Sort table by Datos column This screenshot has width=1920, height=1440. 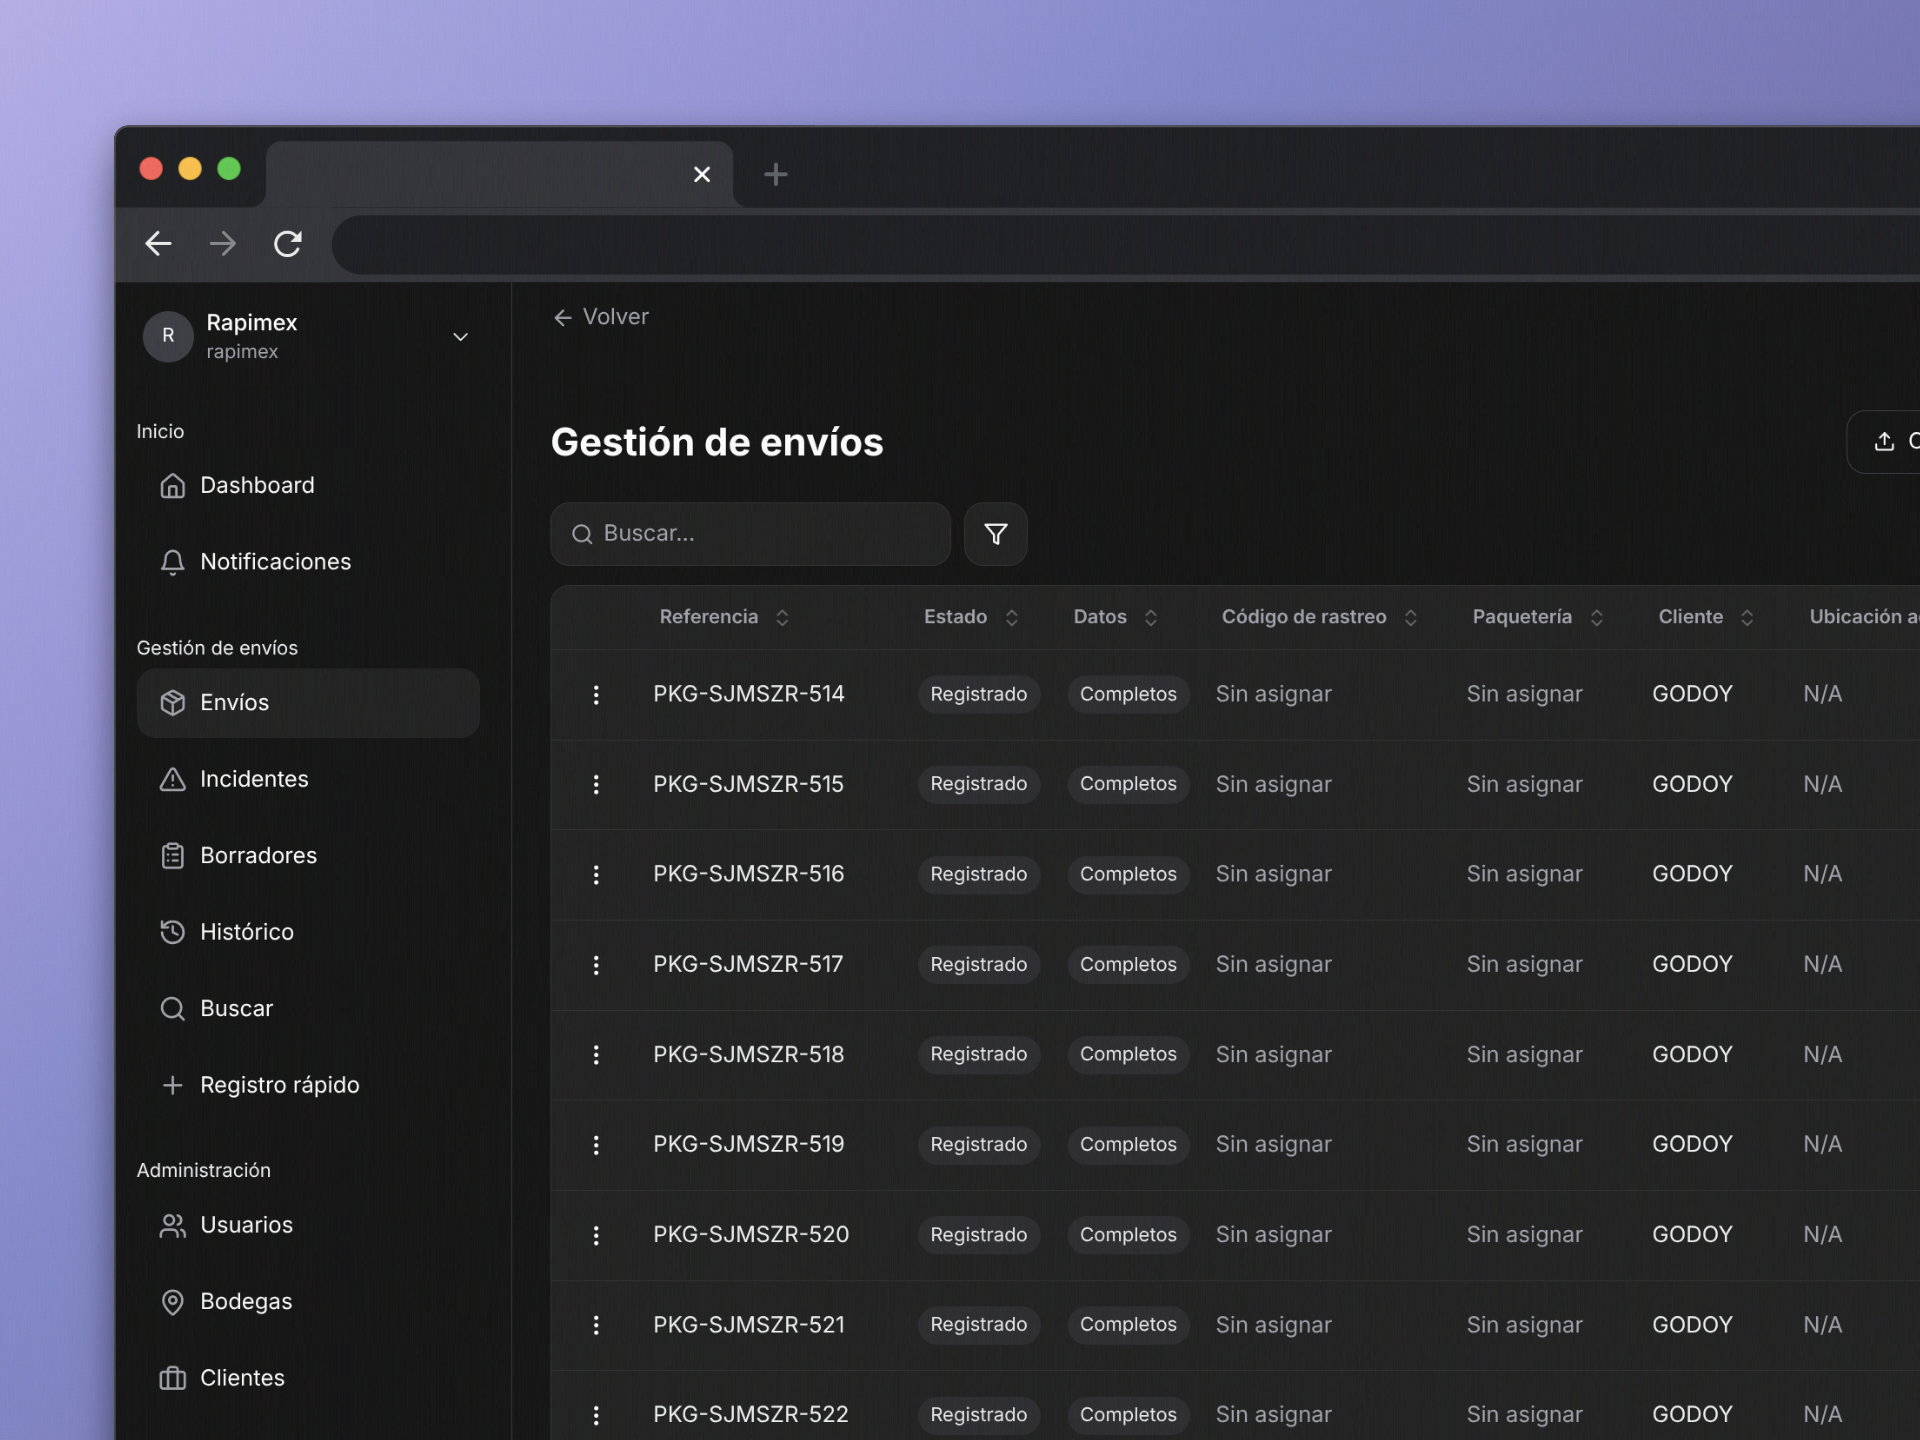1115,617
